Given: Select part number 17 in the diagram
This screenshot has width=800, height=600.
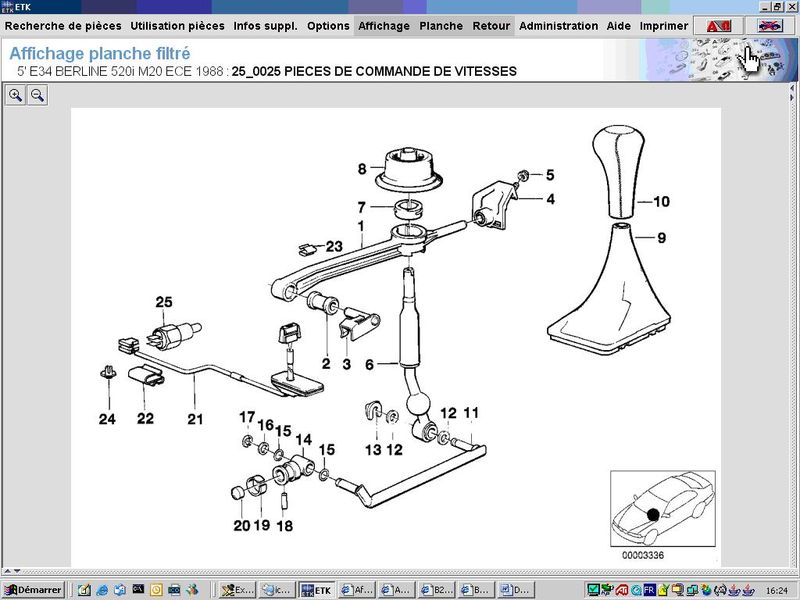Looking at the screenshot, I should point(247,417).
